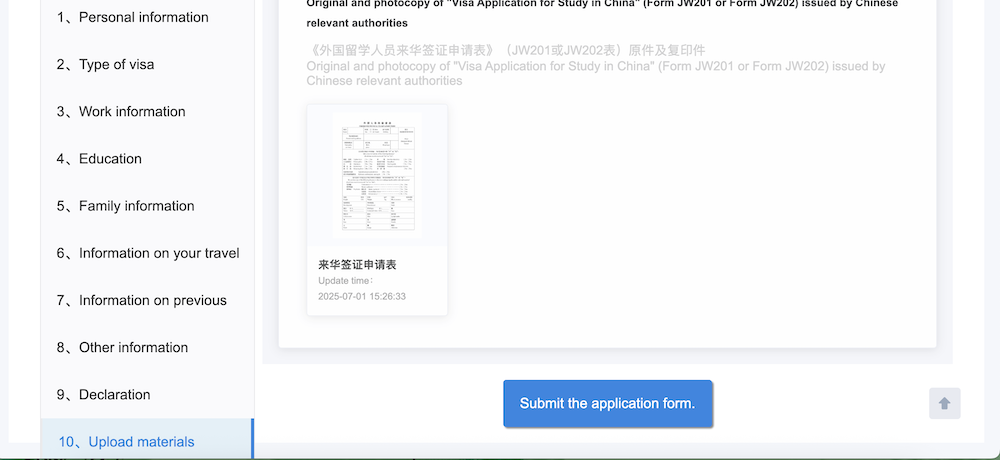
Task: Open the uploaded visa form thumbnail
Action: point(377,175)
